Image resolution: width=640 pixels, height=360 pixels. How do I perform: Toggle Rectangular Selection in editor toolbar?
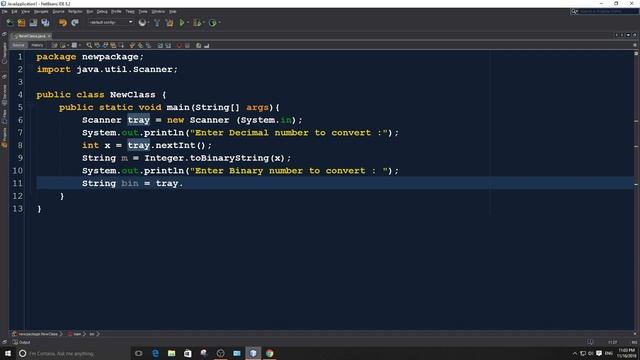122,45
